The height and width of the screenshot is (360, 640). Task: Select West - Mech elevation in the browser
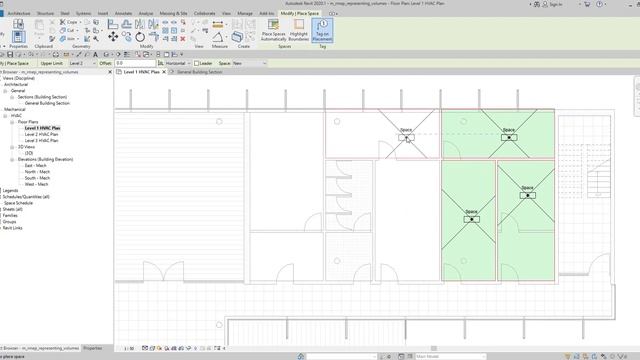point(36,184)
